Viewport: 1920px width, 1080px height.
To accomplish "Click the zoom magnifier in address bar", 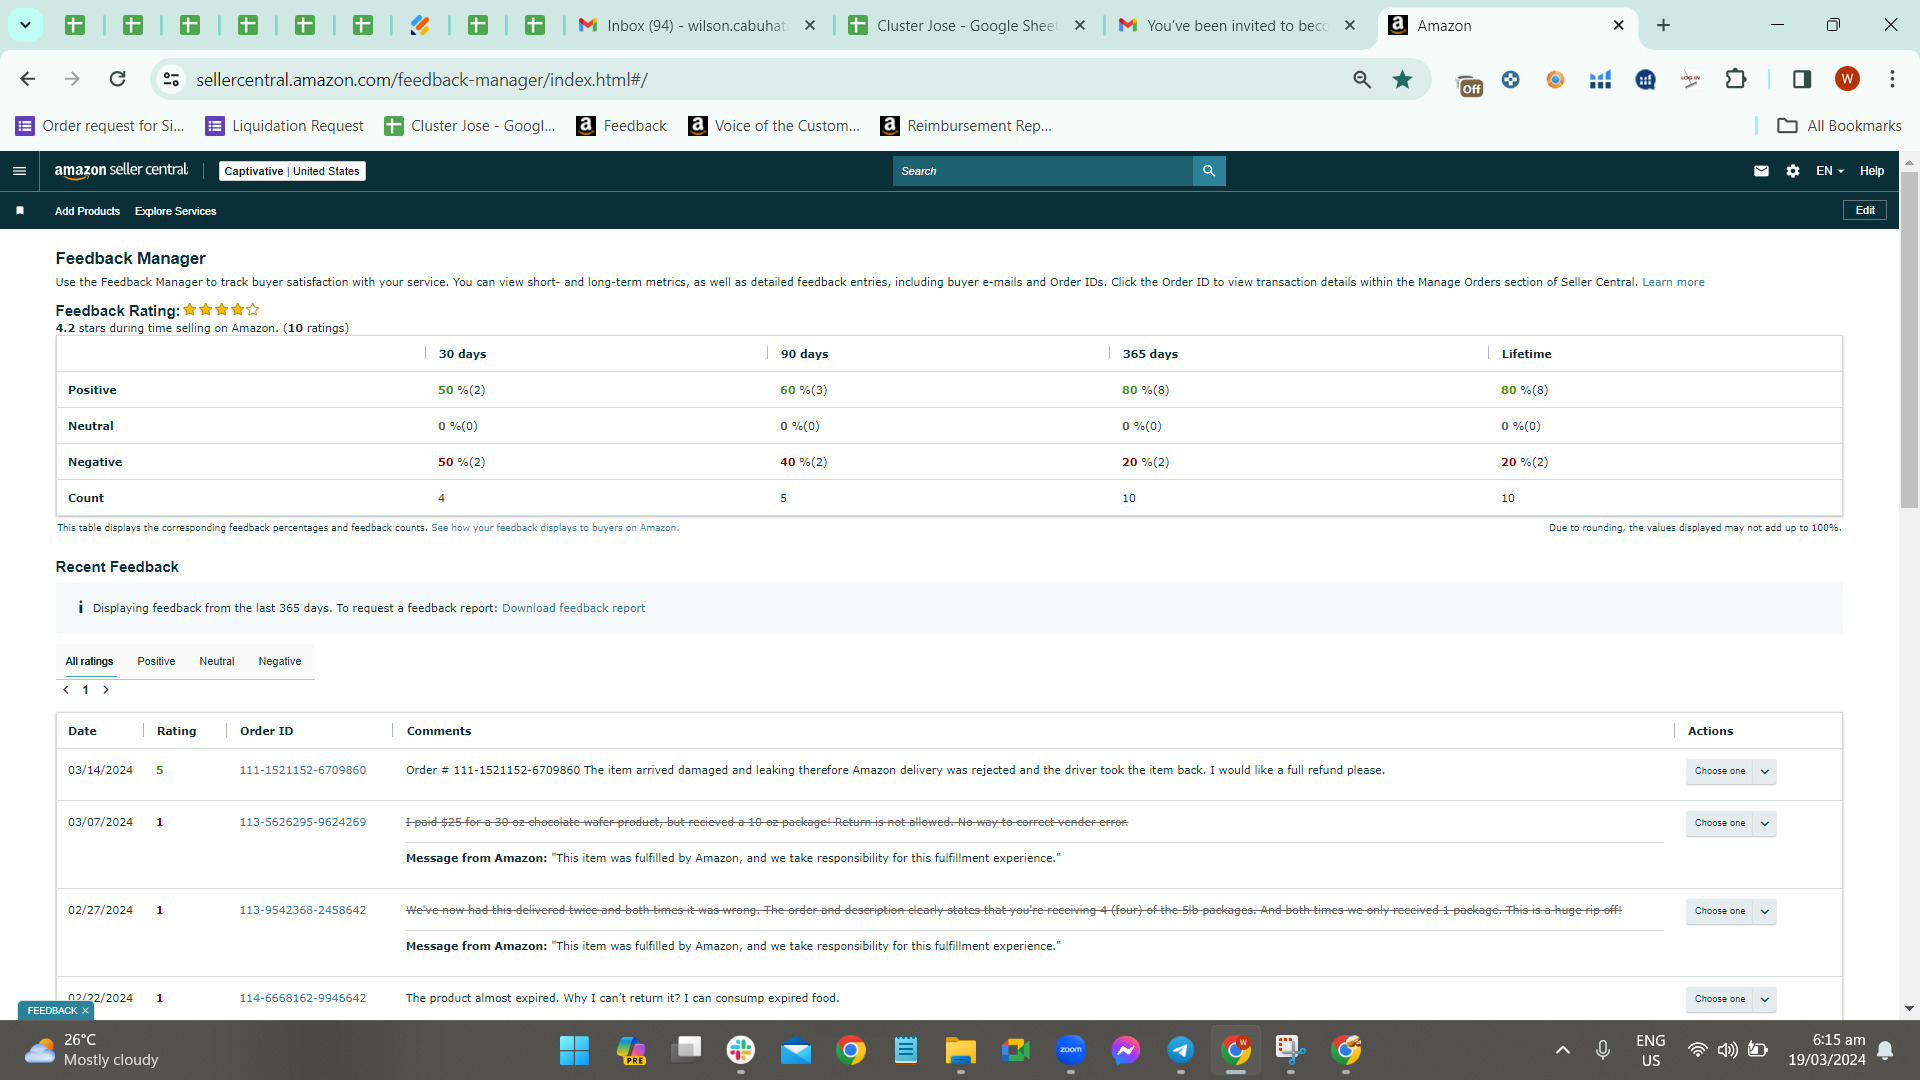I will (x=1362, y=80).
